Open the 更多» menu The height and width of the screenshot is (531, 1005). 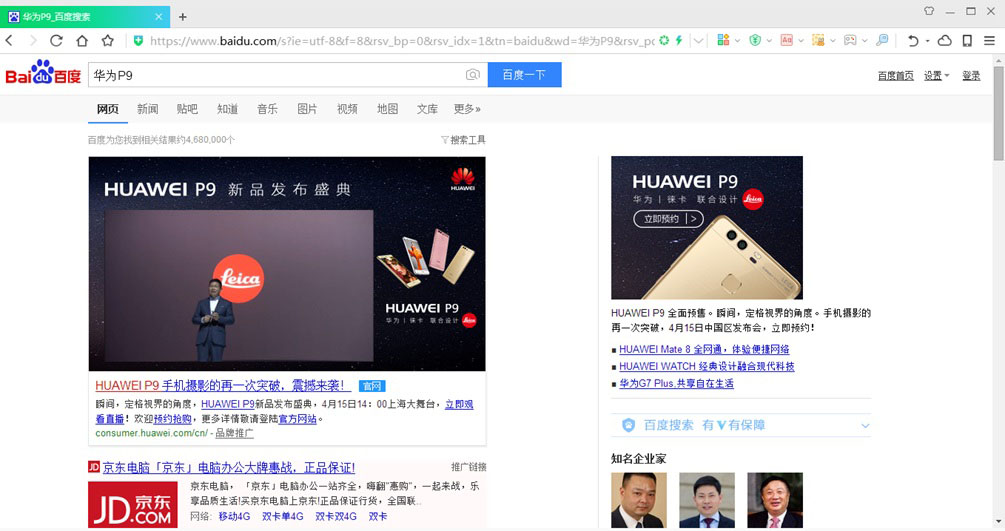click(467, 109)
